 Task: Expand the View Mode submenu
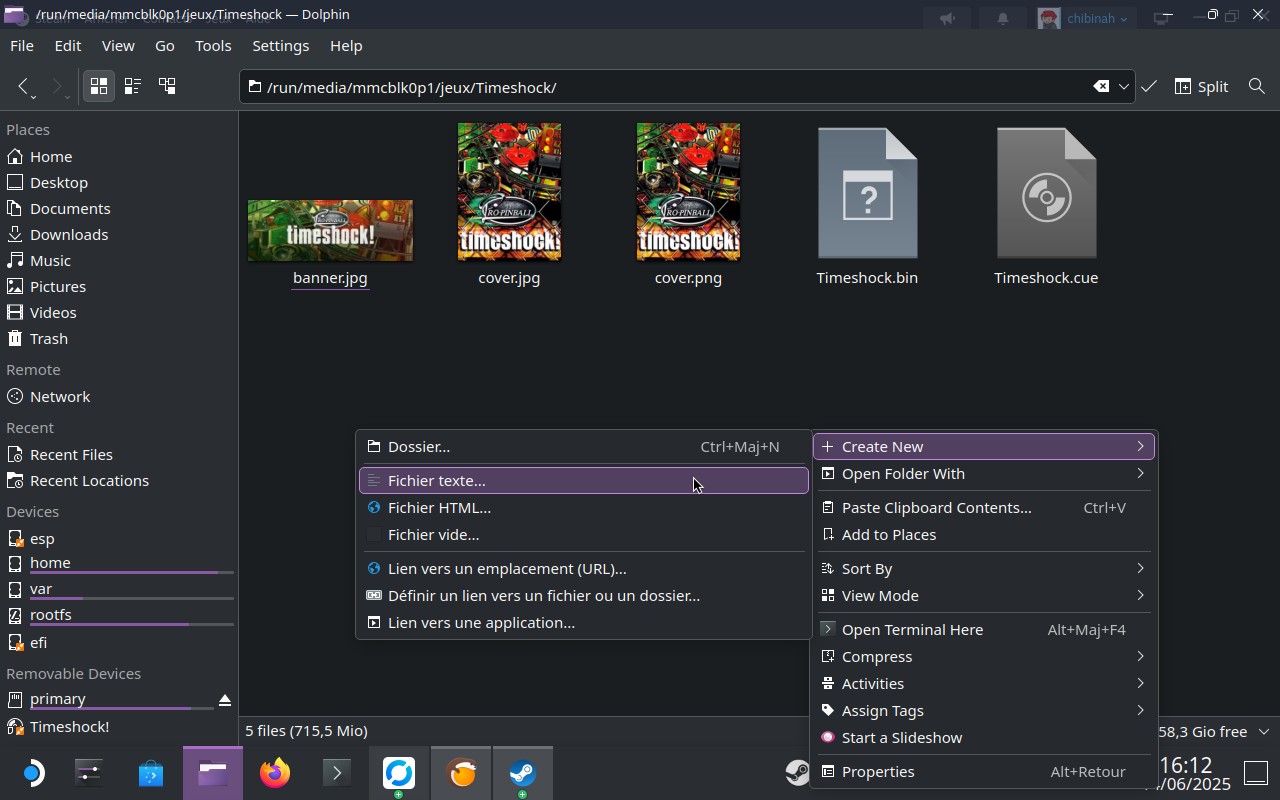pos(984,596)
